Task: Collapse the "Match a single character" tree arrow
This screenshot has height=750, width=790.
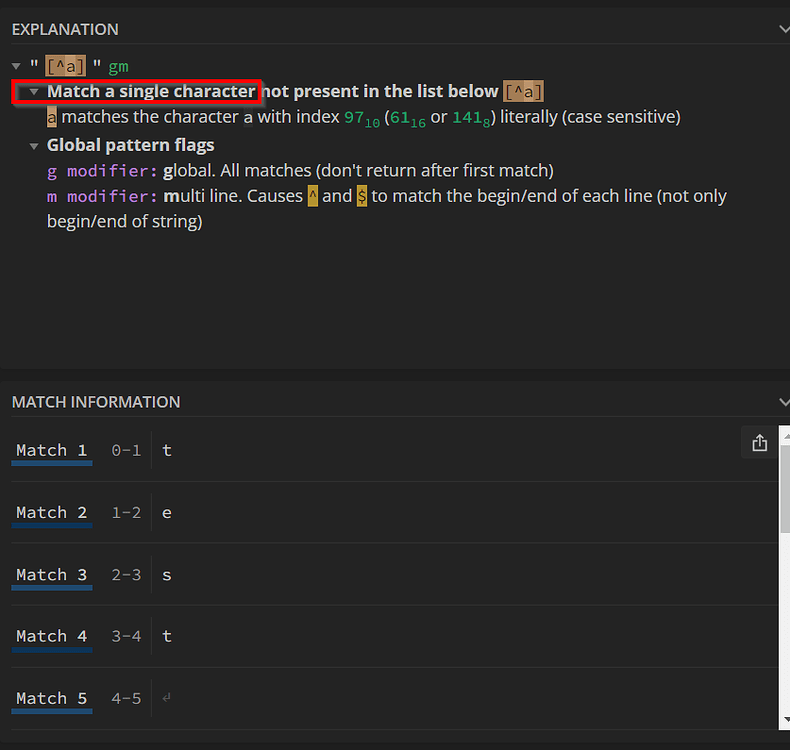Action: (x=34, y=92)
